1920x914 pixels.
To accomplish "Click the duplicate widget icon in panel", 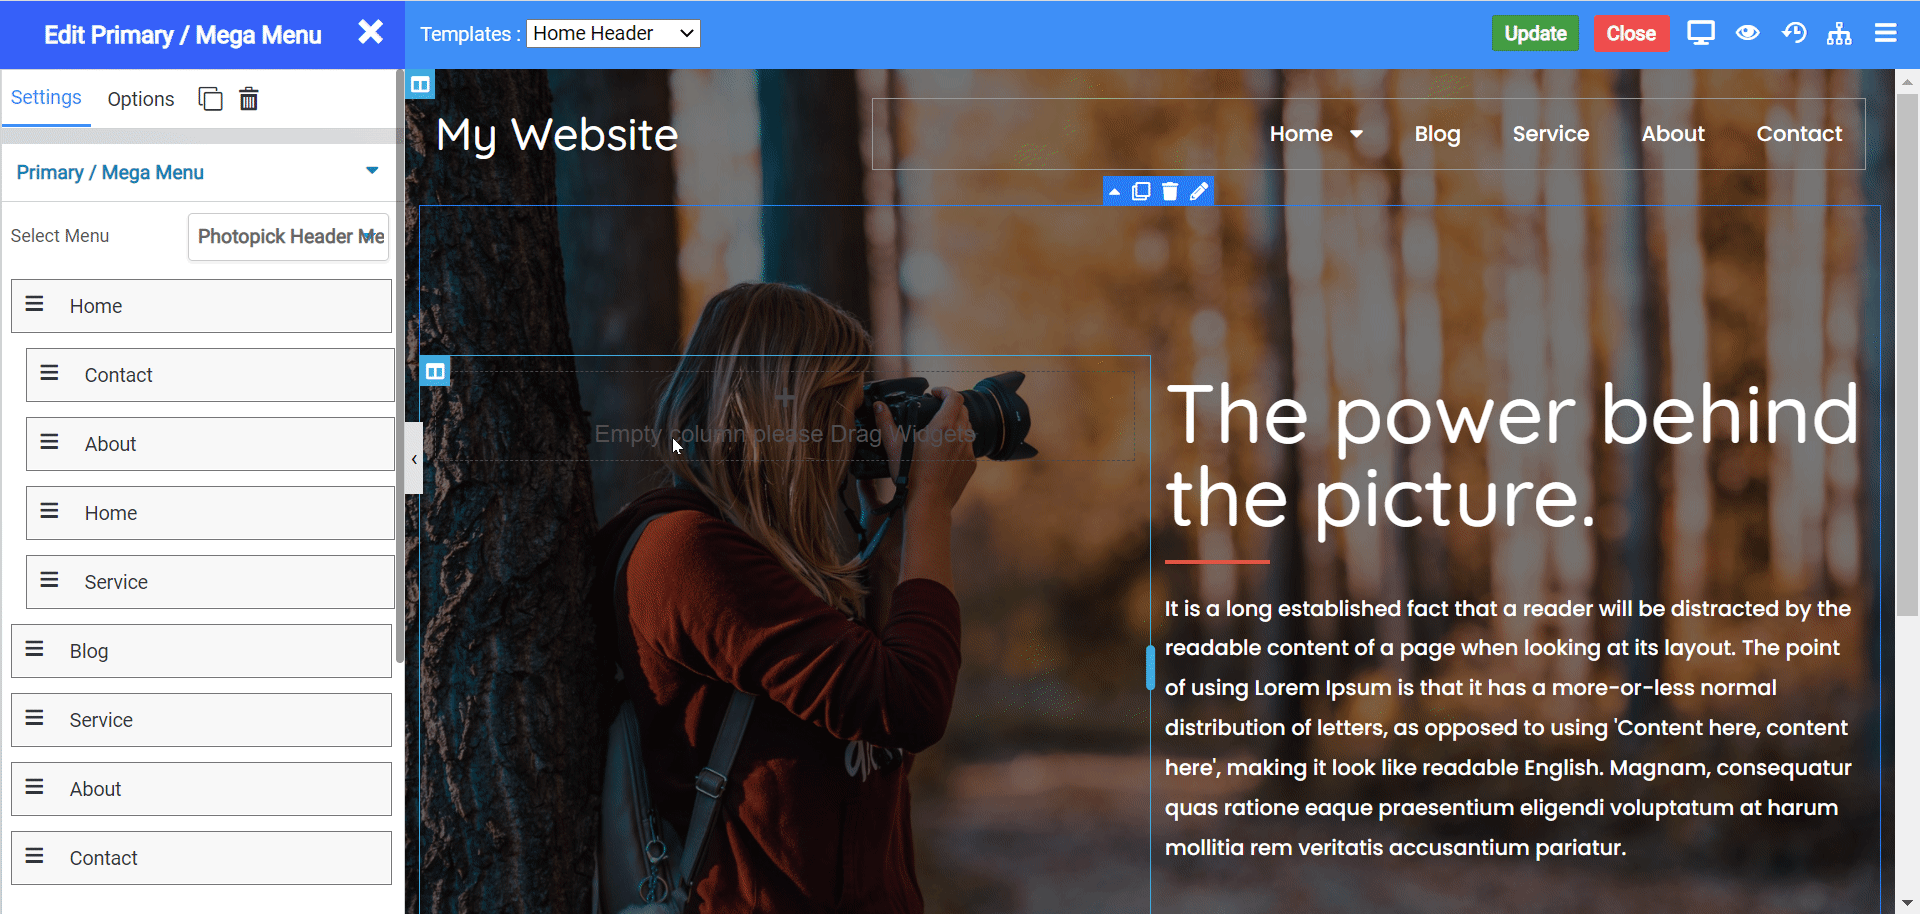I will pyautogui.click(x=210, y=99).
